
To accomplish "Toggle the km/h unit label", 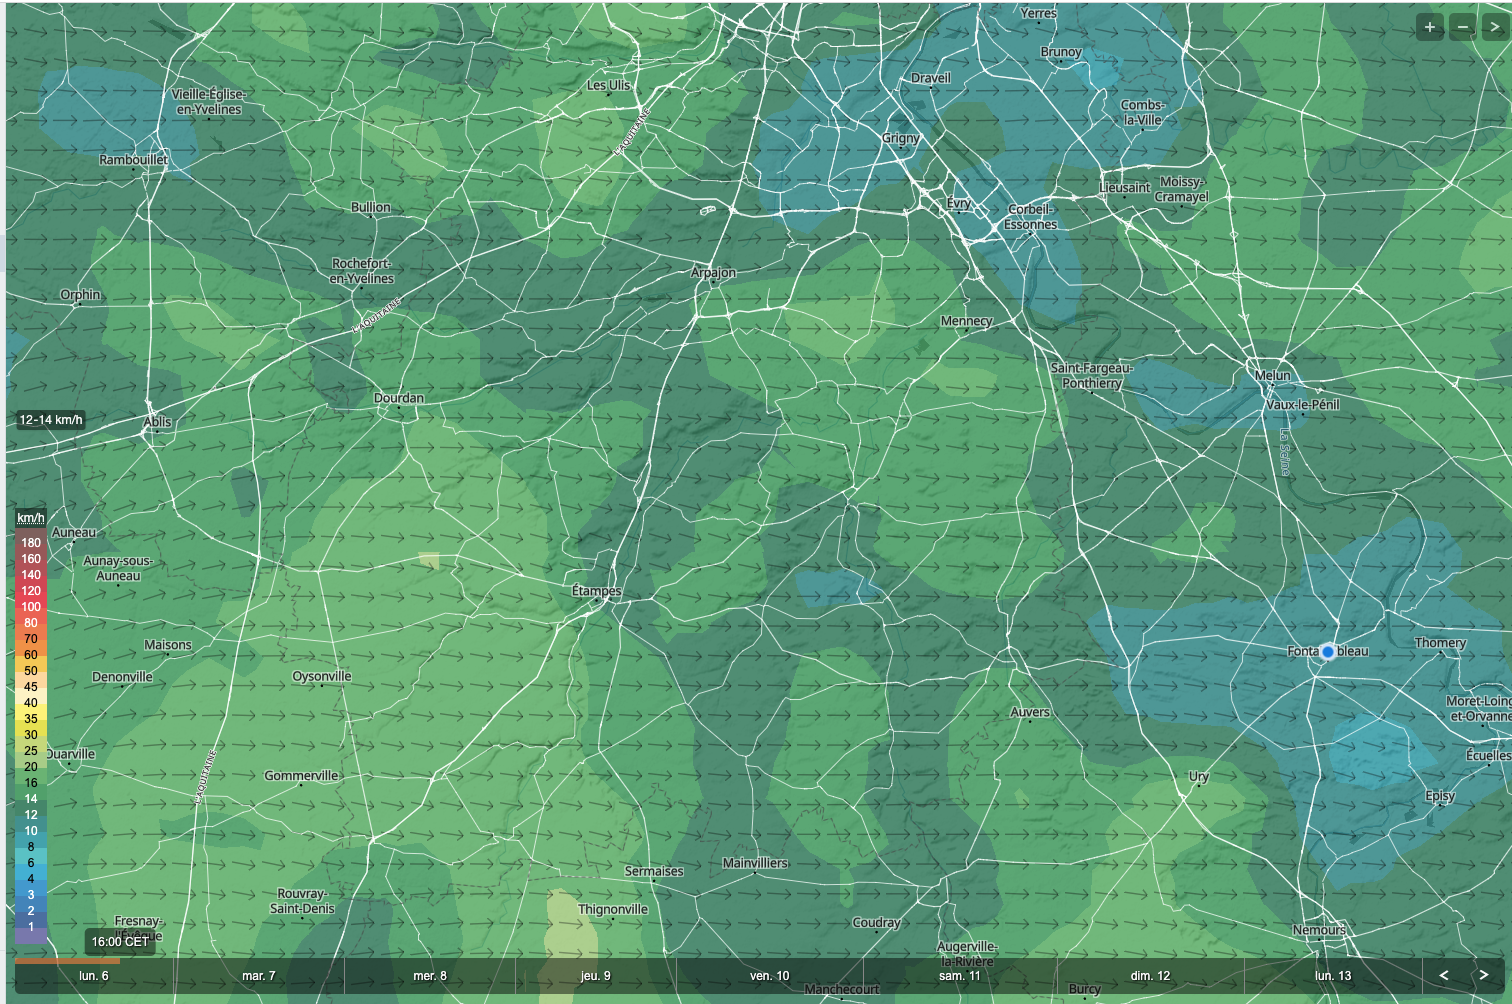I will [31, 517].
